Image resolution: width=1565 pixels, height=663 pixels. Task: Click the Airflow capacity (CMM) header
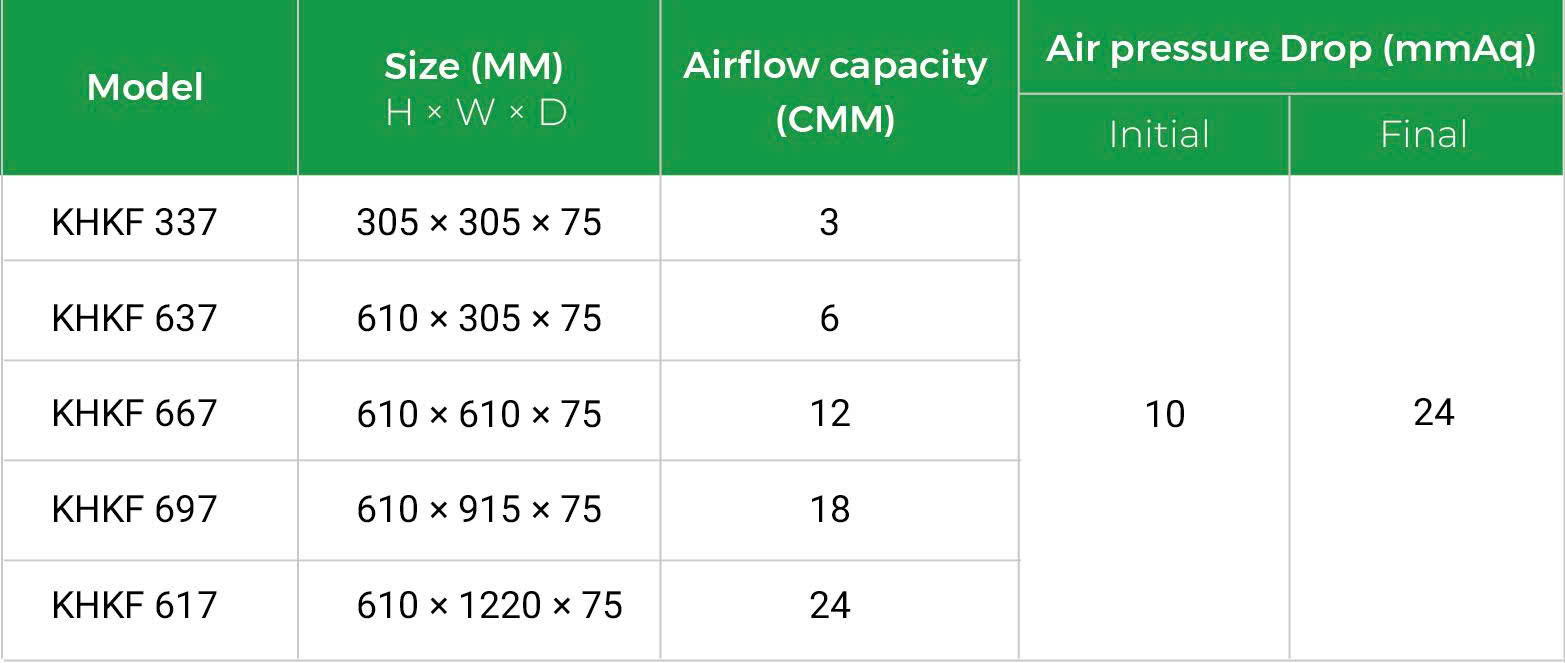click(836, 90)
